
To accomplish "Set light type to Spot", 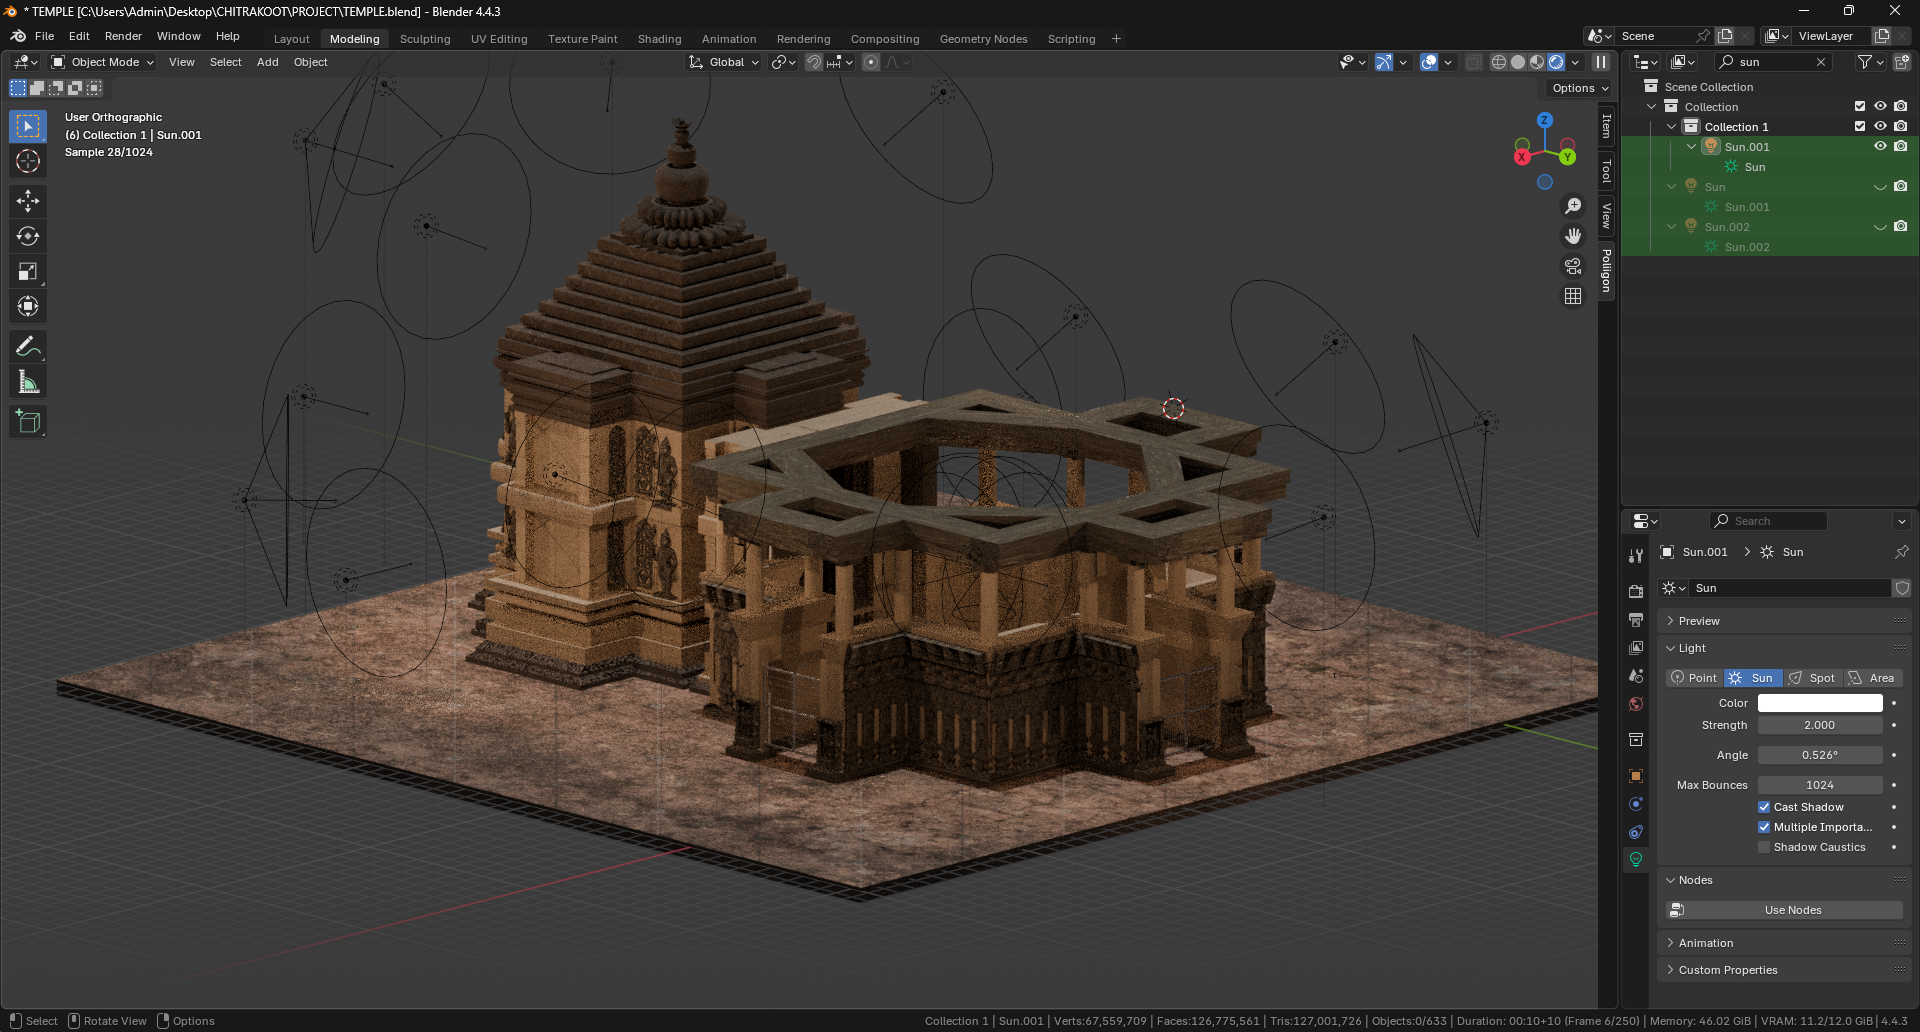I will (1813, 678).
